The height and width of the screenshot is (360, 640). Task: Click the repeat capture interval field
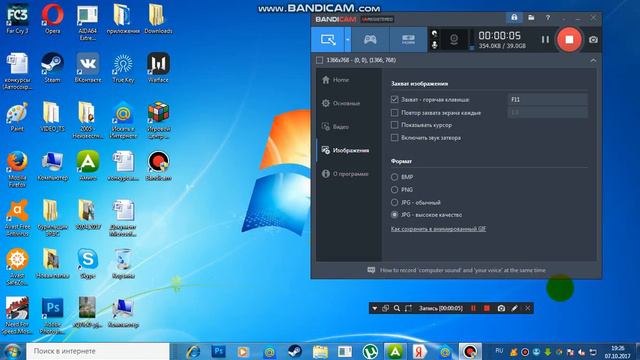click(548, 112)
